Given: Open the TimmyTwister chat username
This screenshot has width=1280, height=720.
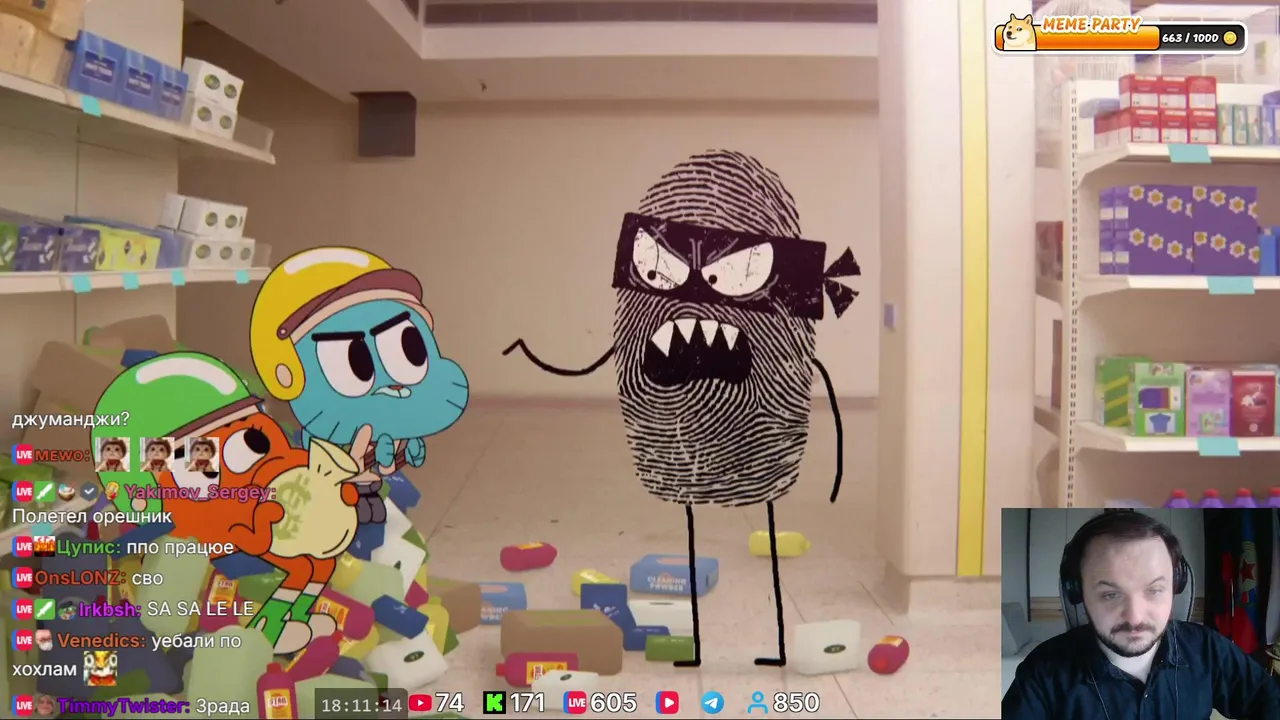Looking at the screenshot, I should pyautogui.click(x=124, y=706).
